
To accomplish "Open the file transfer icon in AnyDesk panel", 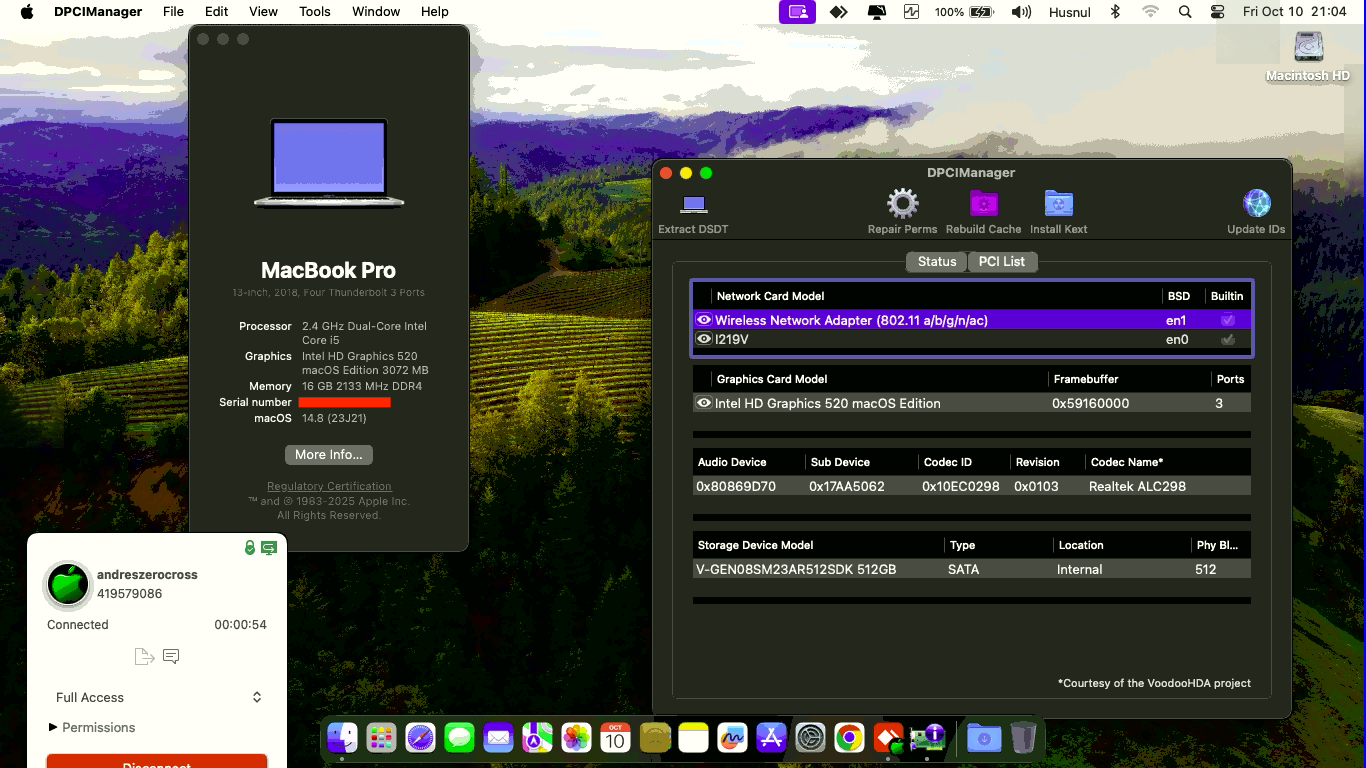I will (144, 656).
